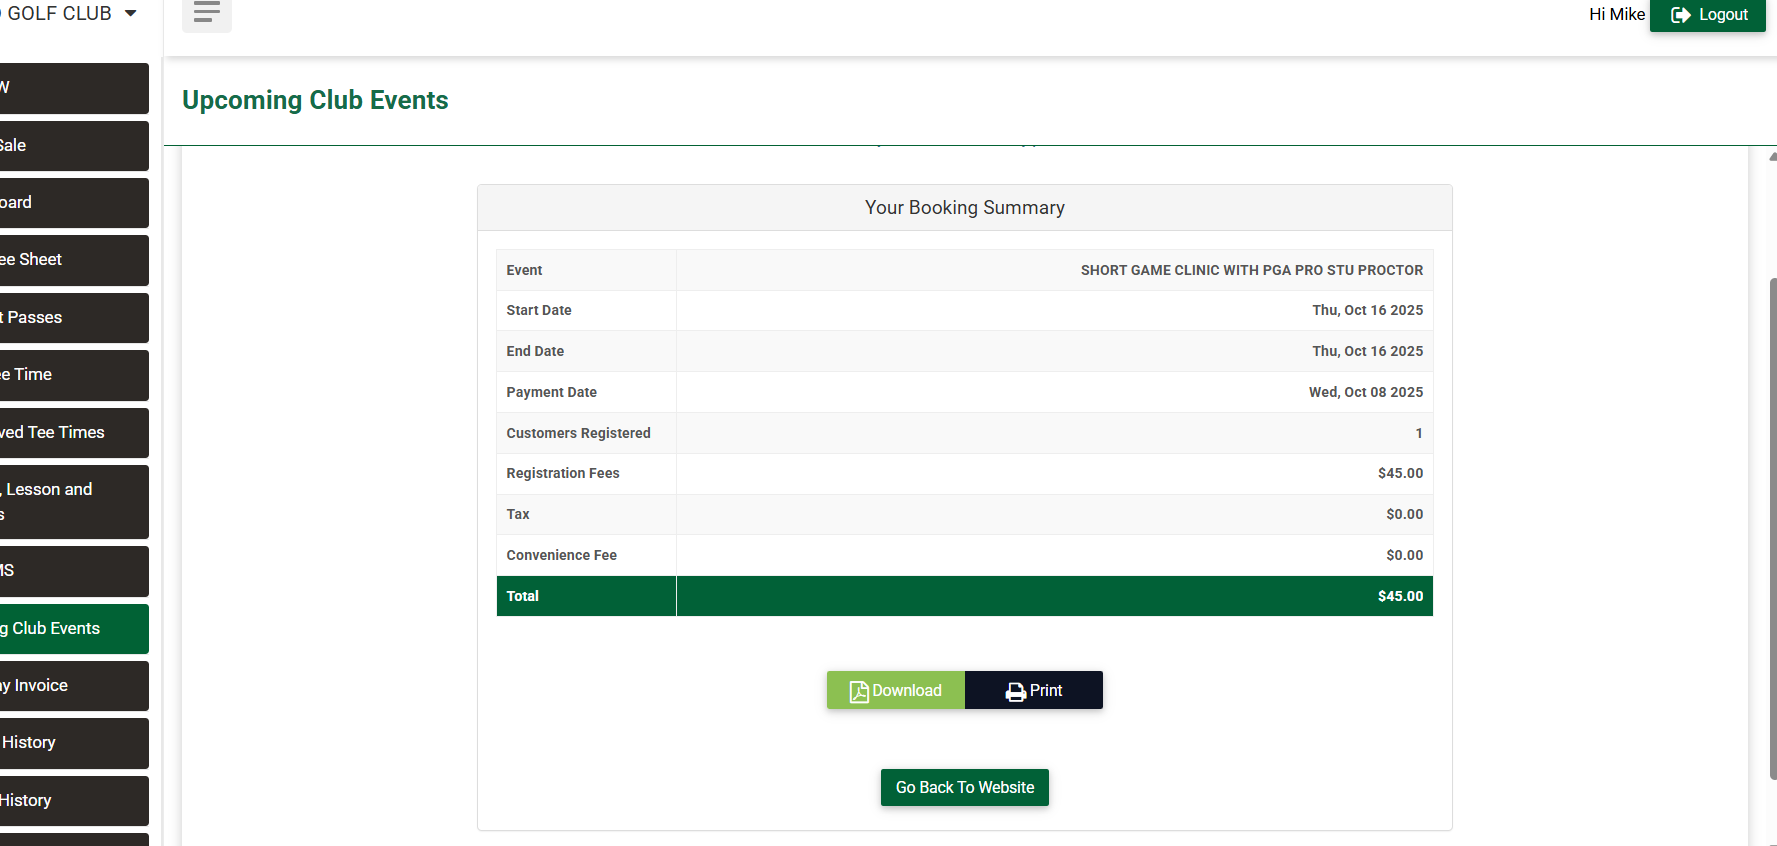
Task: Expand the Golf Club dropdown caret
Action: click(131, 14)
